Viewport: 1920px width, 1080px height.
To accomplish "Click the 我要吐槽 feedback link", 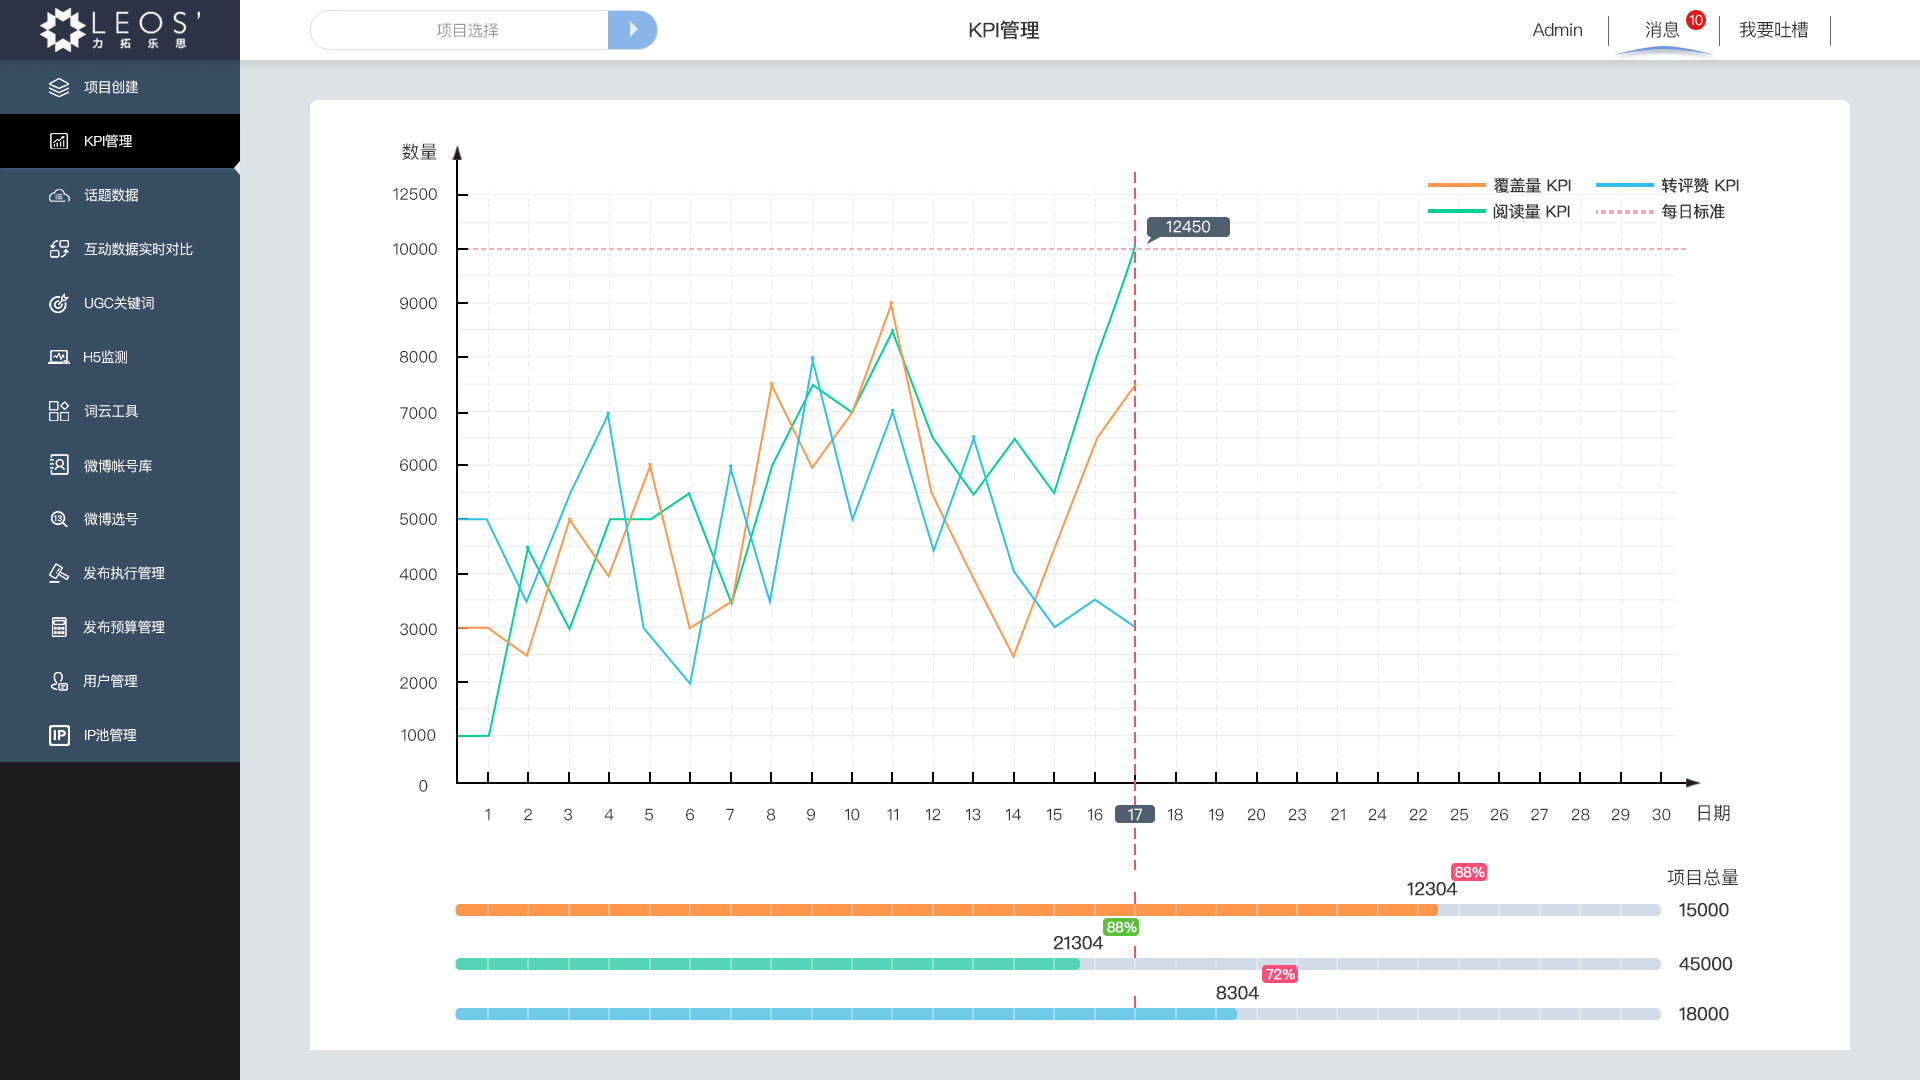I will tap(1773, 30).
